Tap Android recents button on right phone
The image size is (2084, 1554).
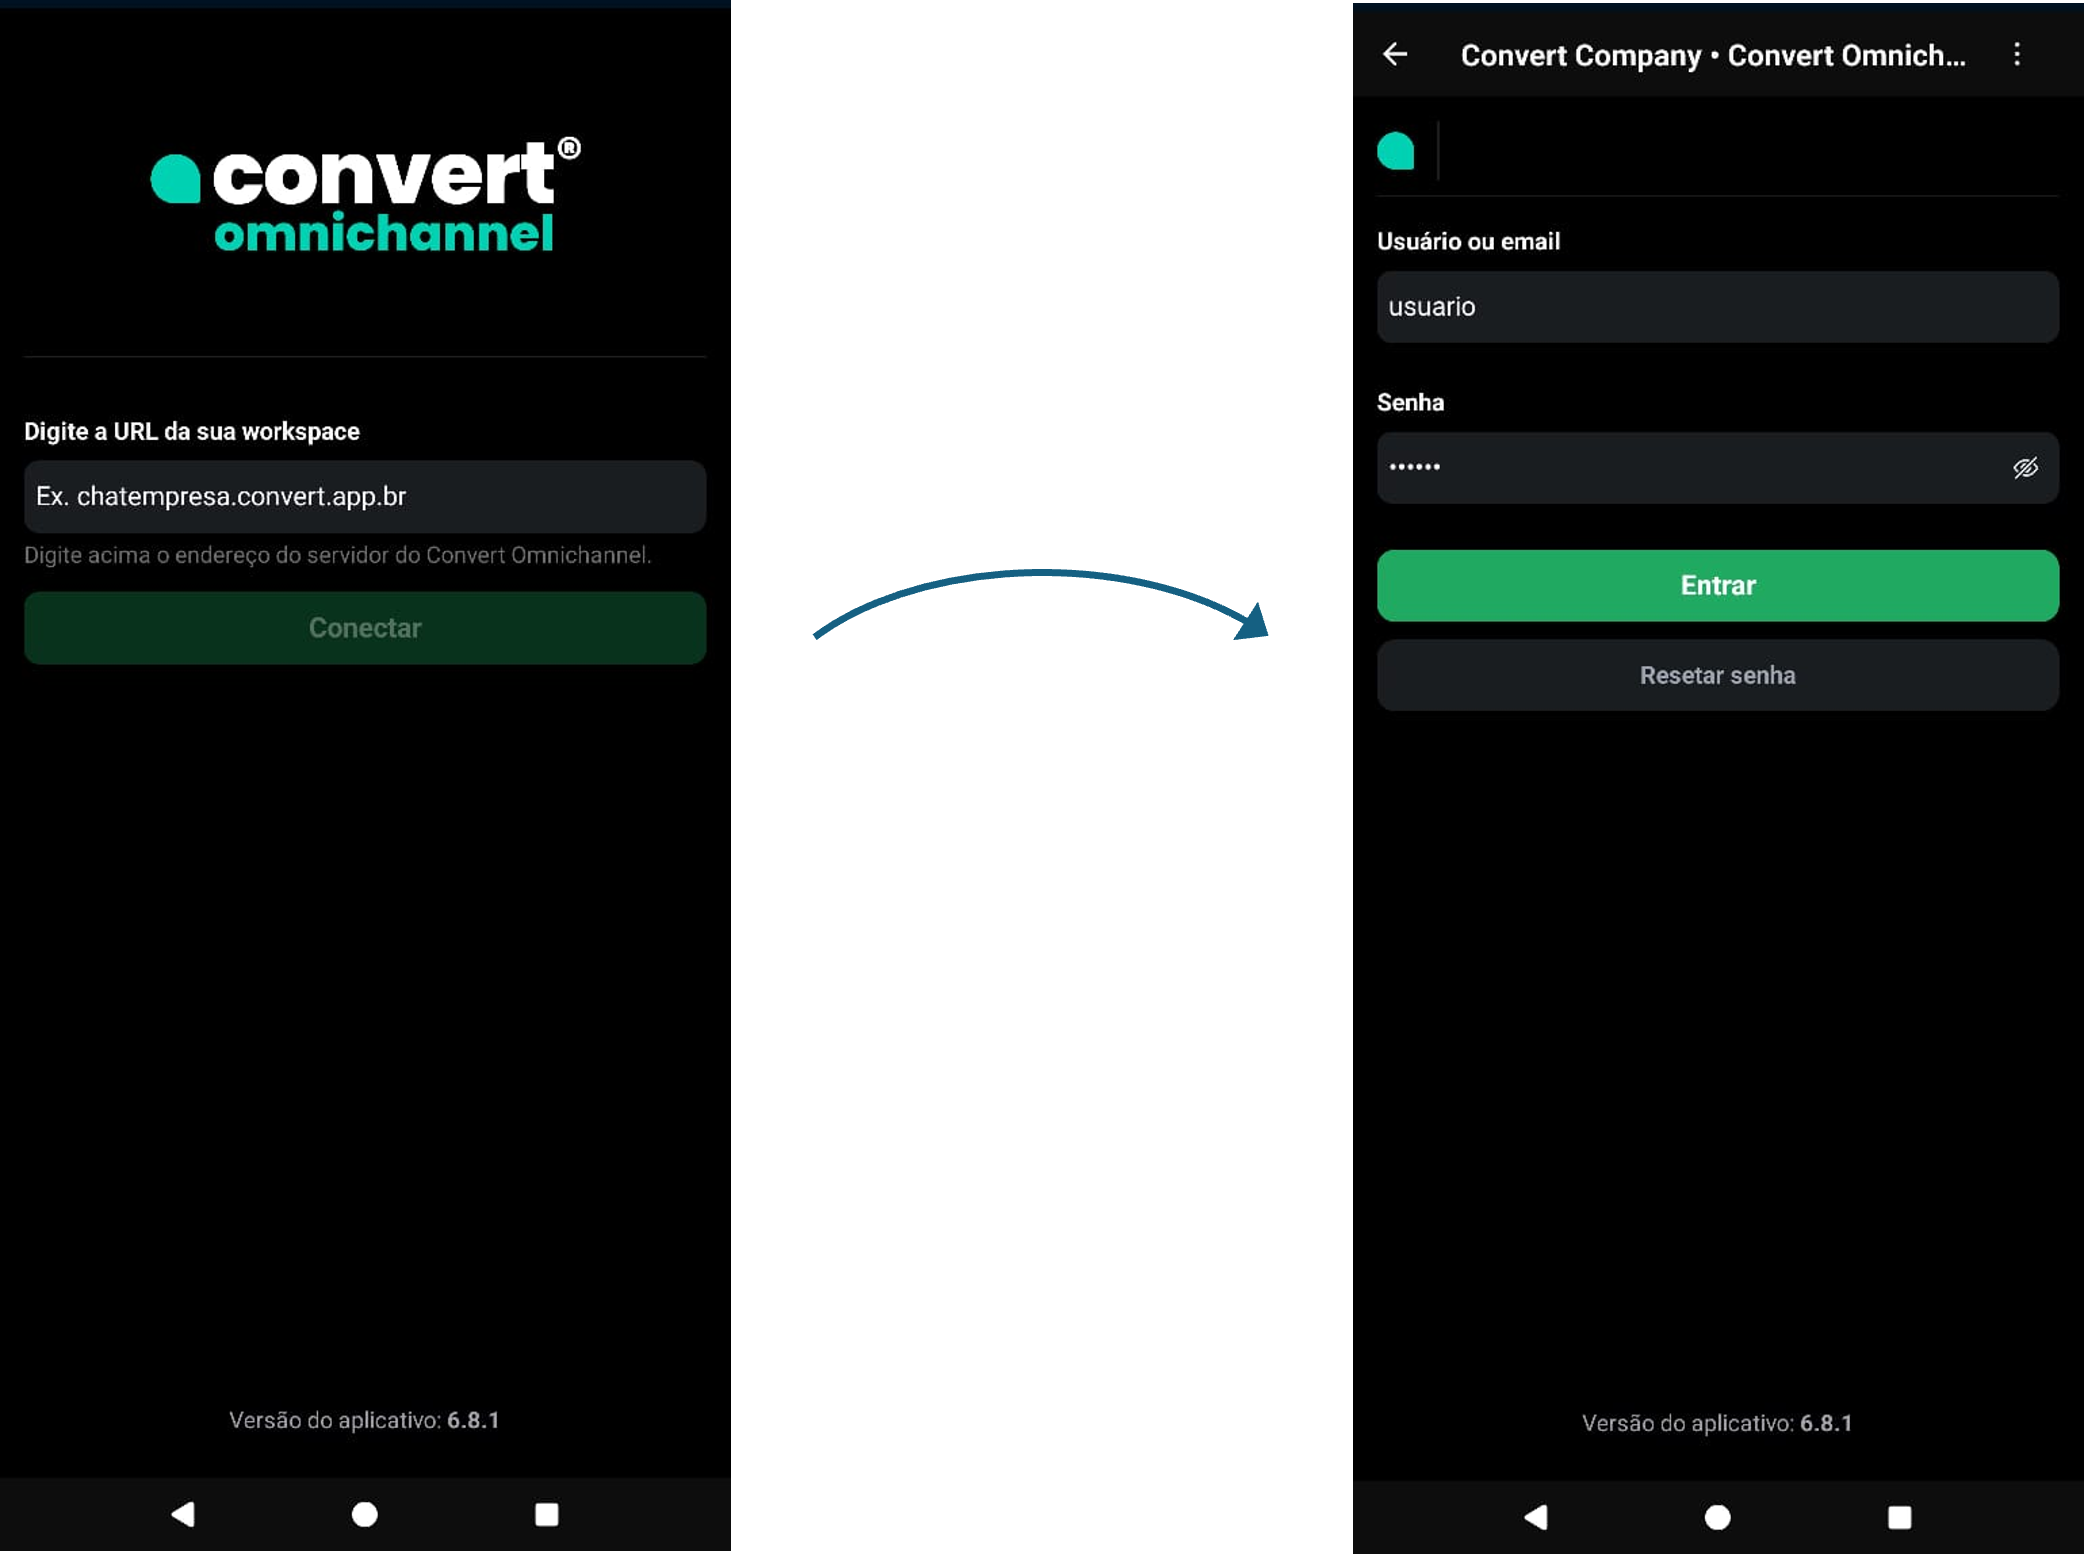[1899, 1517]
